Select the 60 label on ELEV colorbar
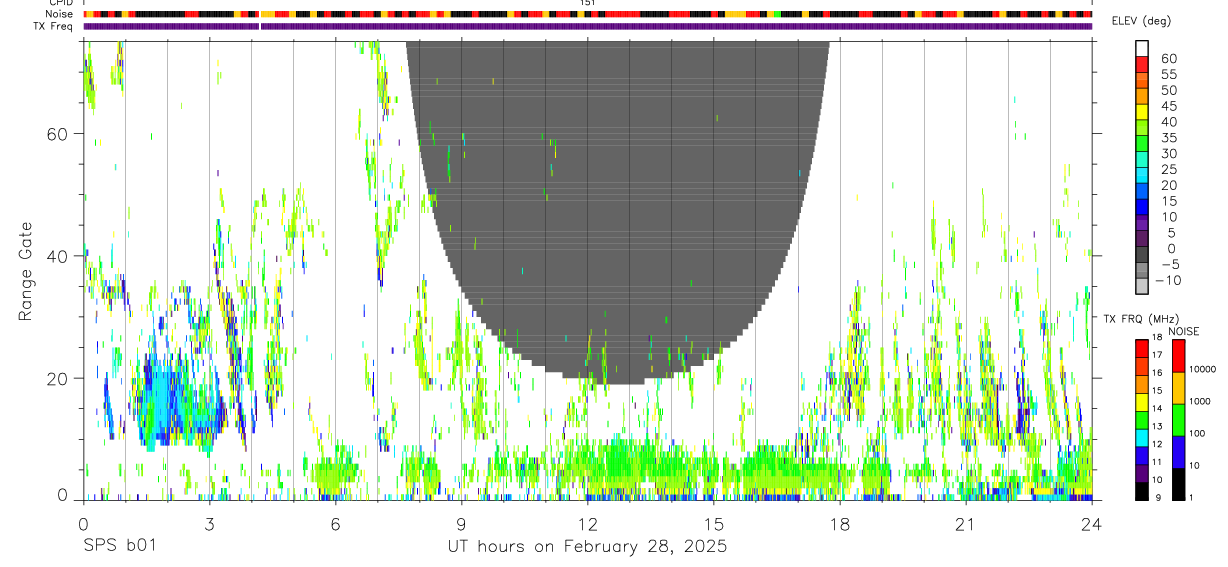Screen dimensions: 1228x567 (1167, 58)
